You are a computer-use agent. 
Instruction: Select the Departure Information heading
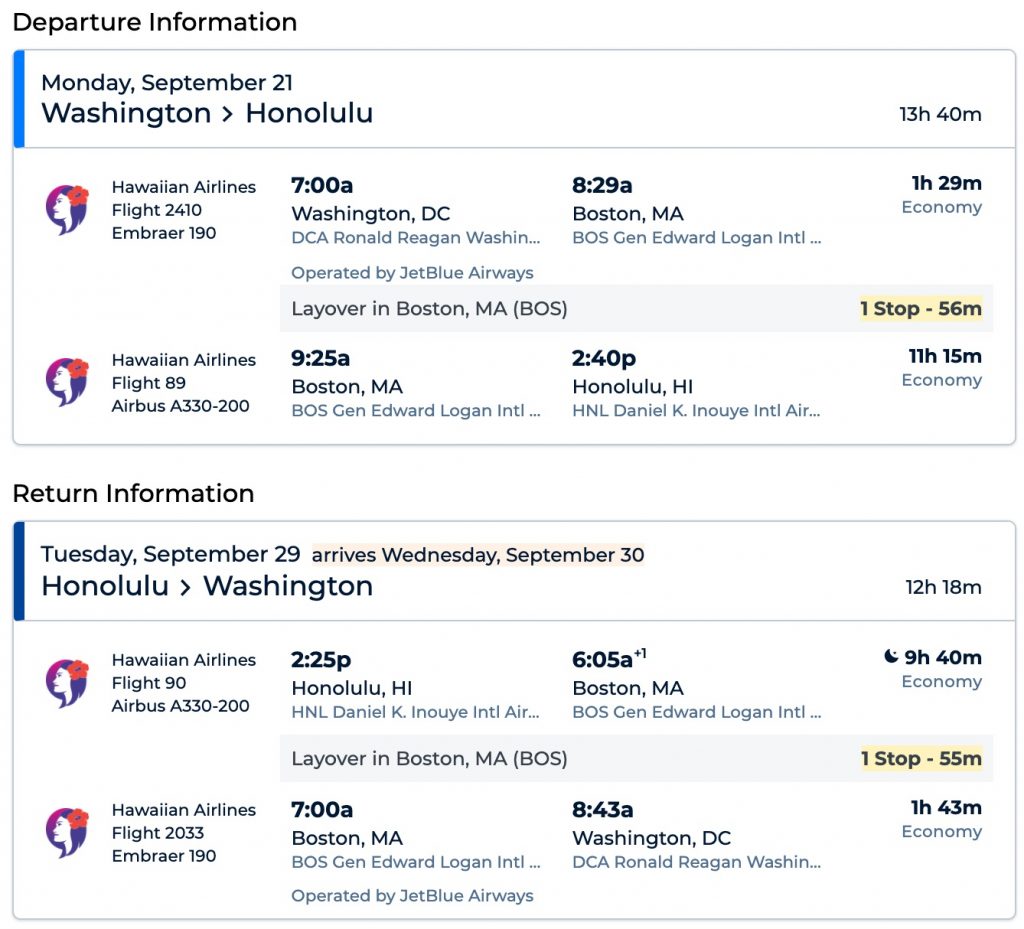155,22
